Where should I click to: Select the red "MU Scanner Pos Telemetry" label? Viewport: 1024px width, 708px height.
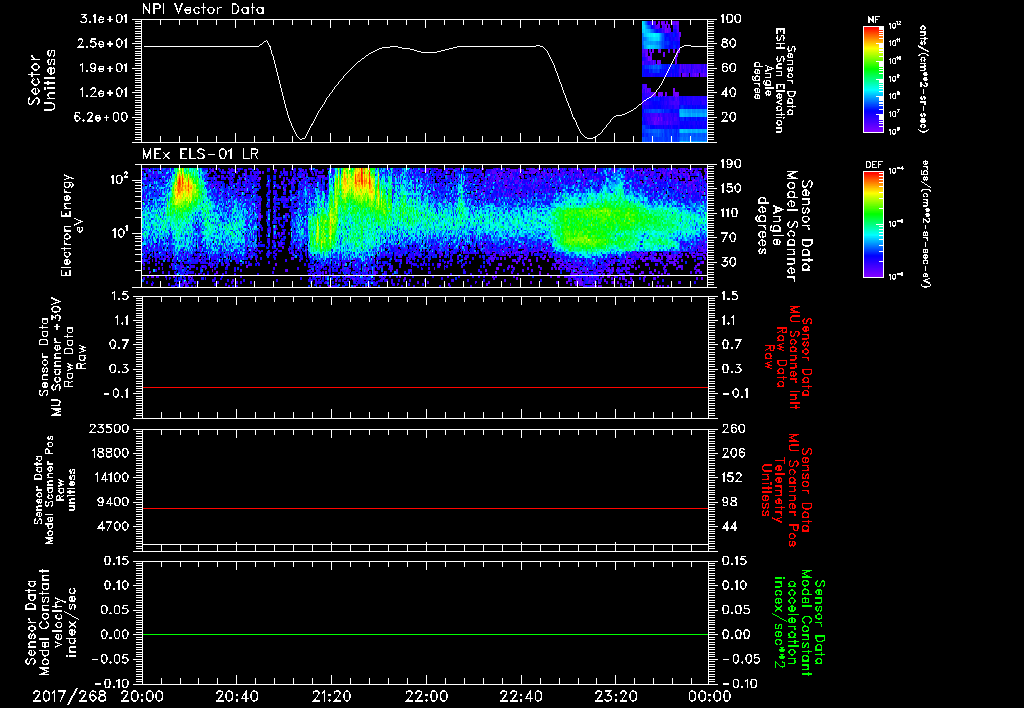786,490
